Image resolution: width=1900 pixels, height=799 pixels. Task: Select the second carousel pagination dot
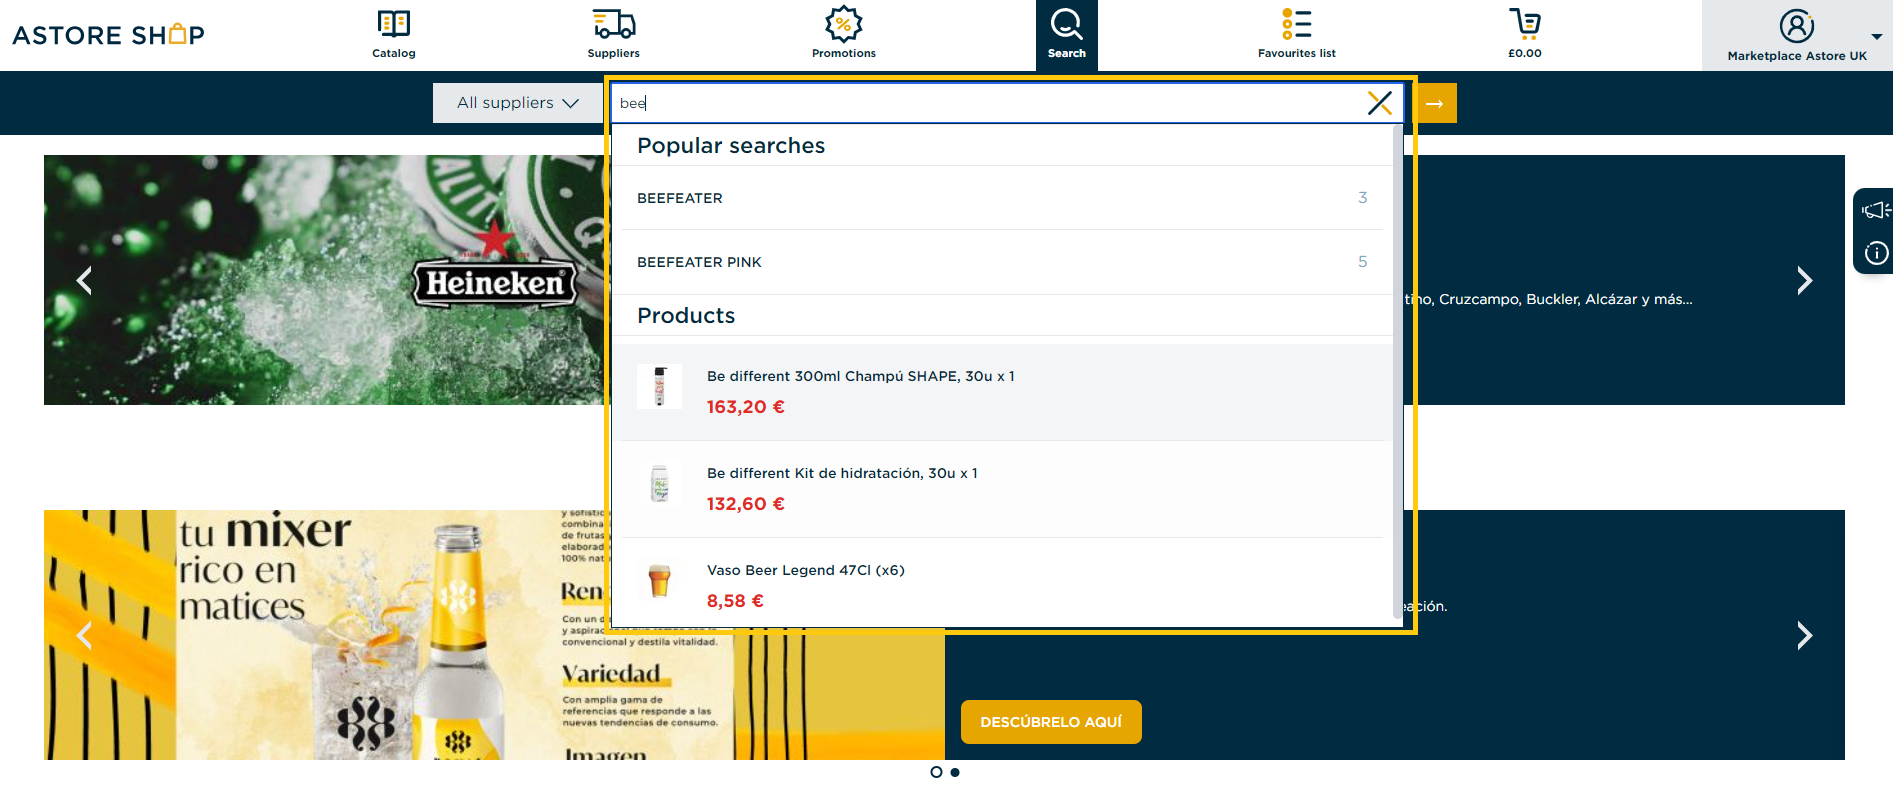click(955, 772)
